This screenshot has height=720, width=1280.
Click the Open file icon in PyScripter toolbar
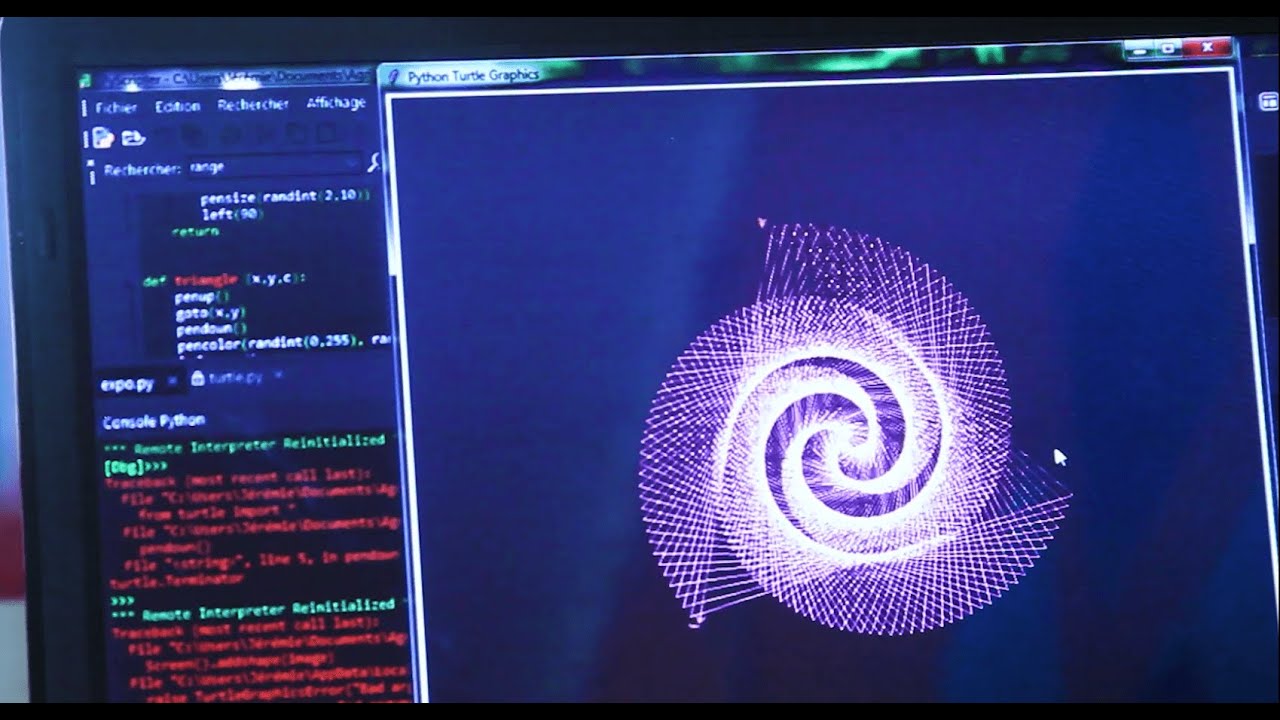tap(133, 138)
